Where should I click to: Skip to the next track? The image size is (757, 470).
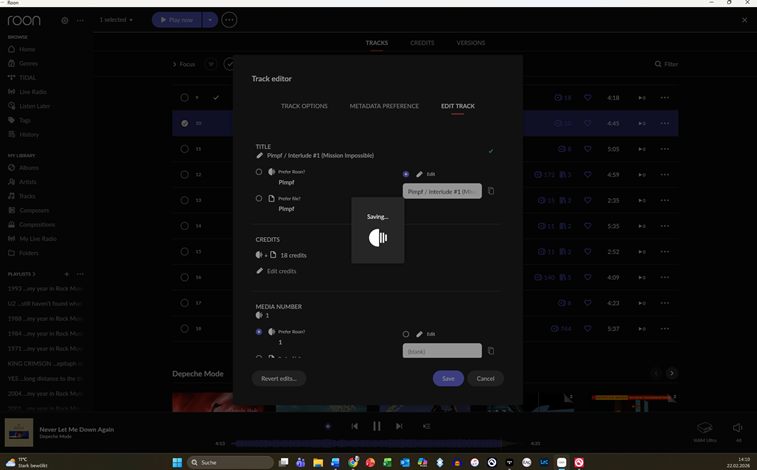(399, 426)
